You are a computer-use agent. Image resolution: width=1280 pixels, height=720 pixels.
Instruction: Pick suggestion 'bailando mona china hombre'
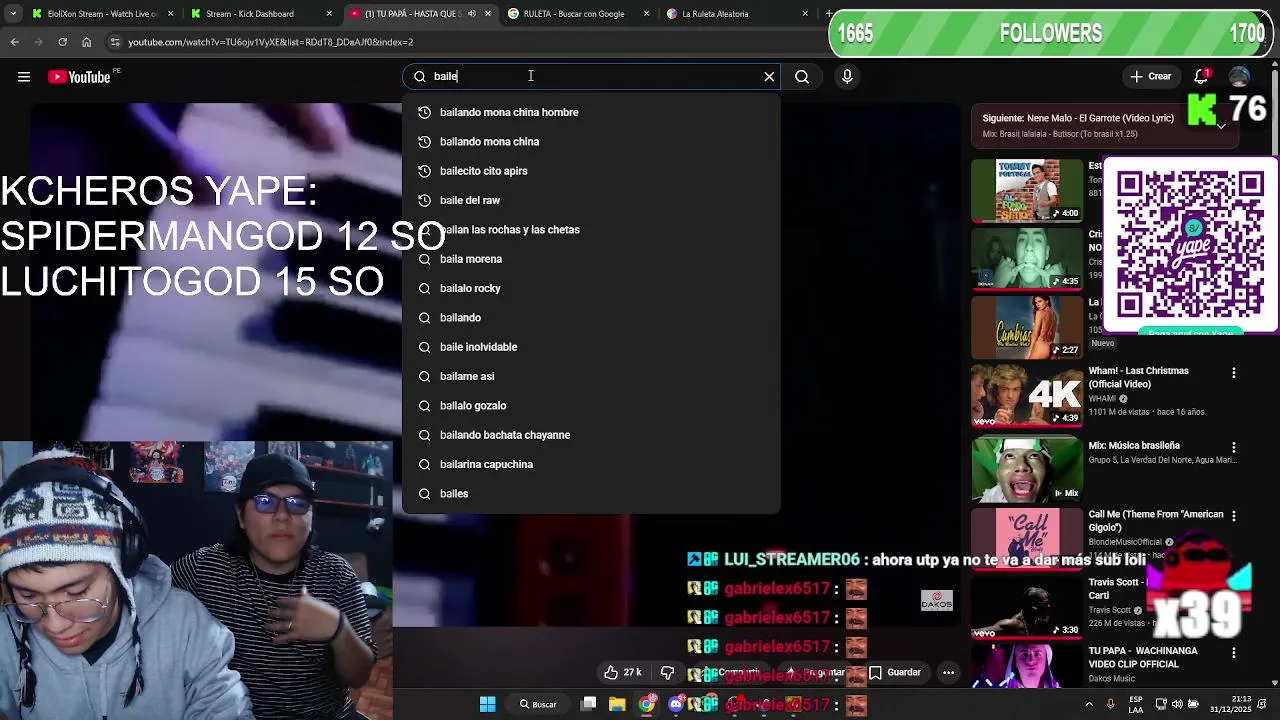pos(591,112)
